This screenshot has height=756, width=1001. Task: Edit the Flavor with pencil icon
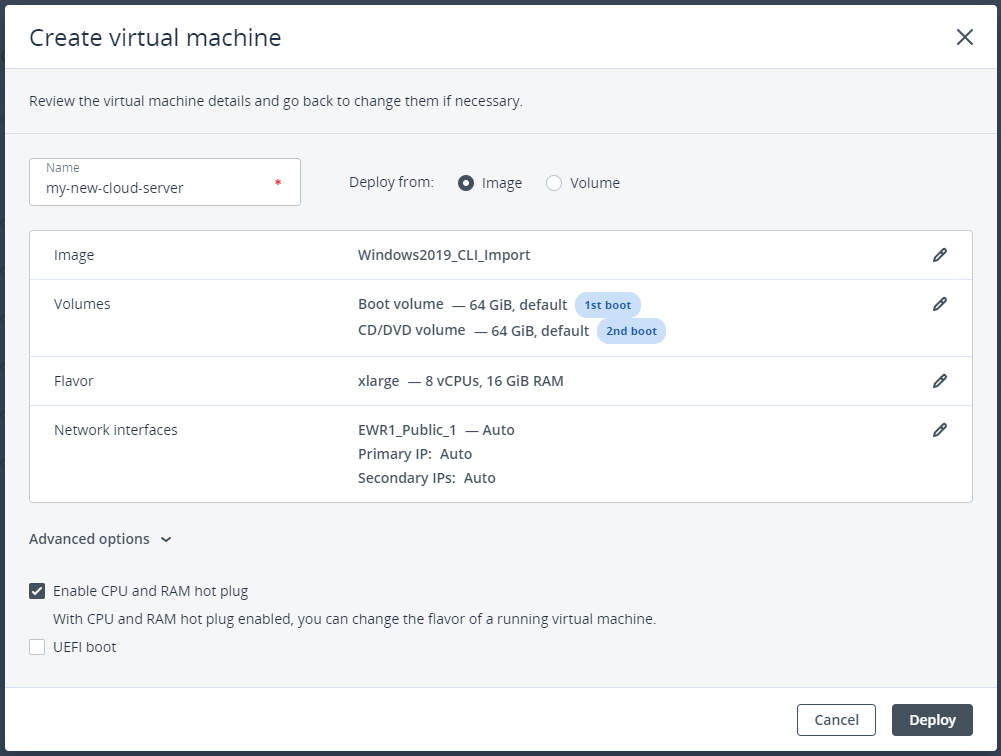click(939, 381)
